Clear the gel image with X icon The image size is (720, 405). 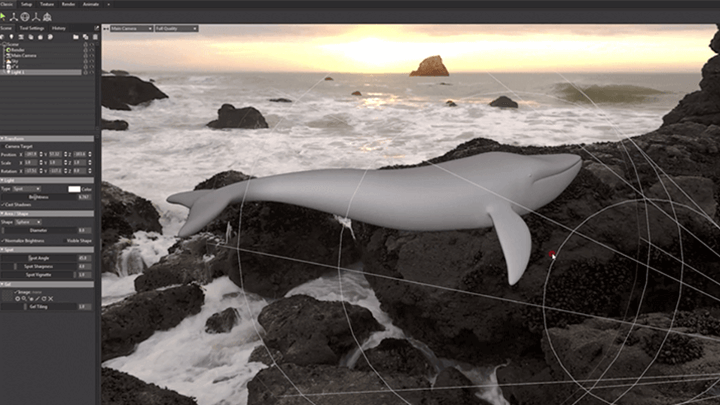[x=51, y=298]
